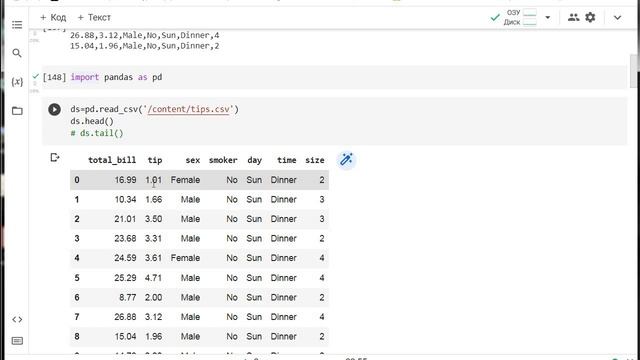
Task: Click the execution count [148] indicator
Action: (54, 77)
